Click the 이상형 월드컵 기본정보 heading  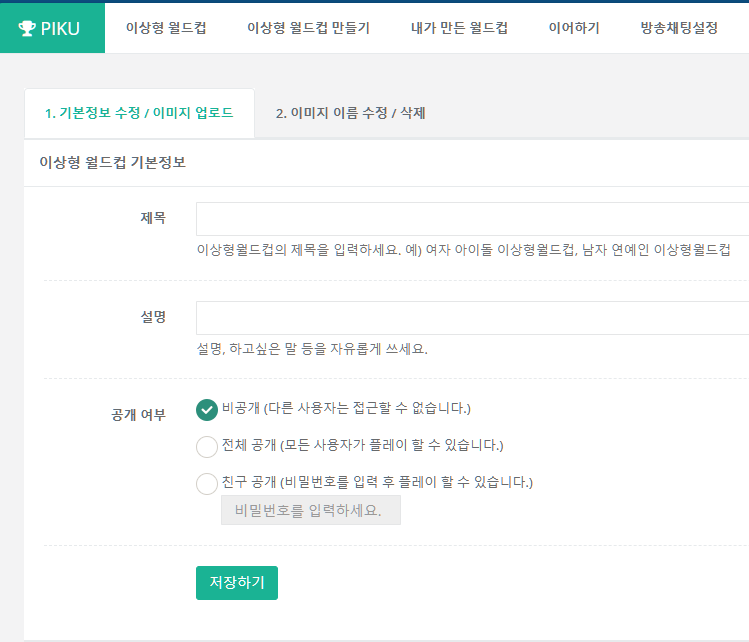pos(112,162)
